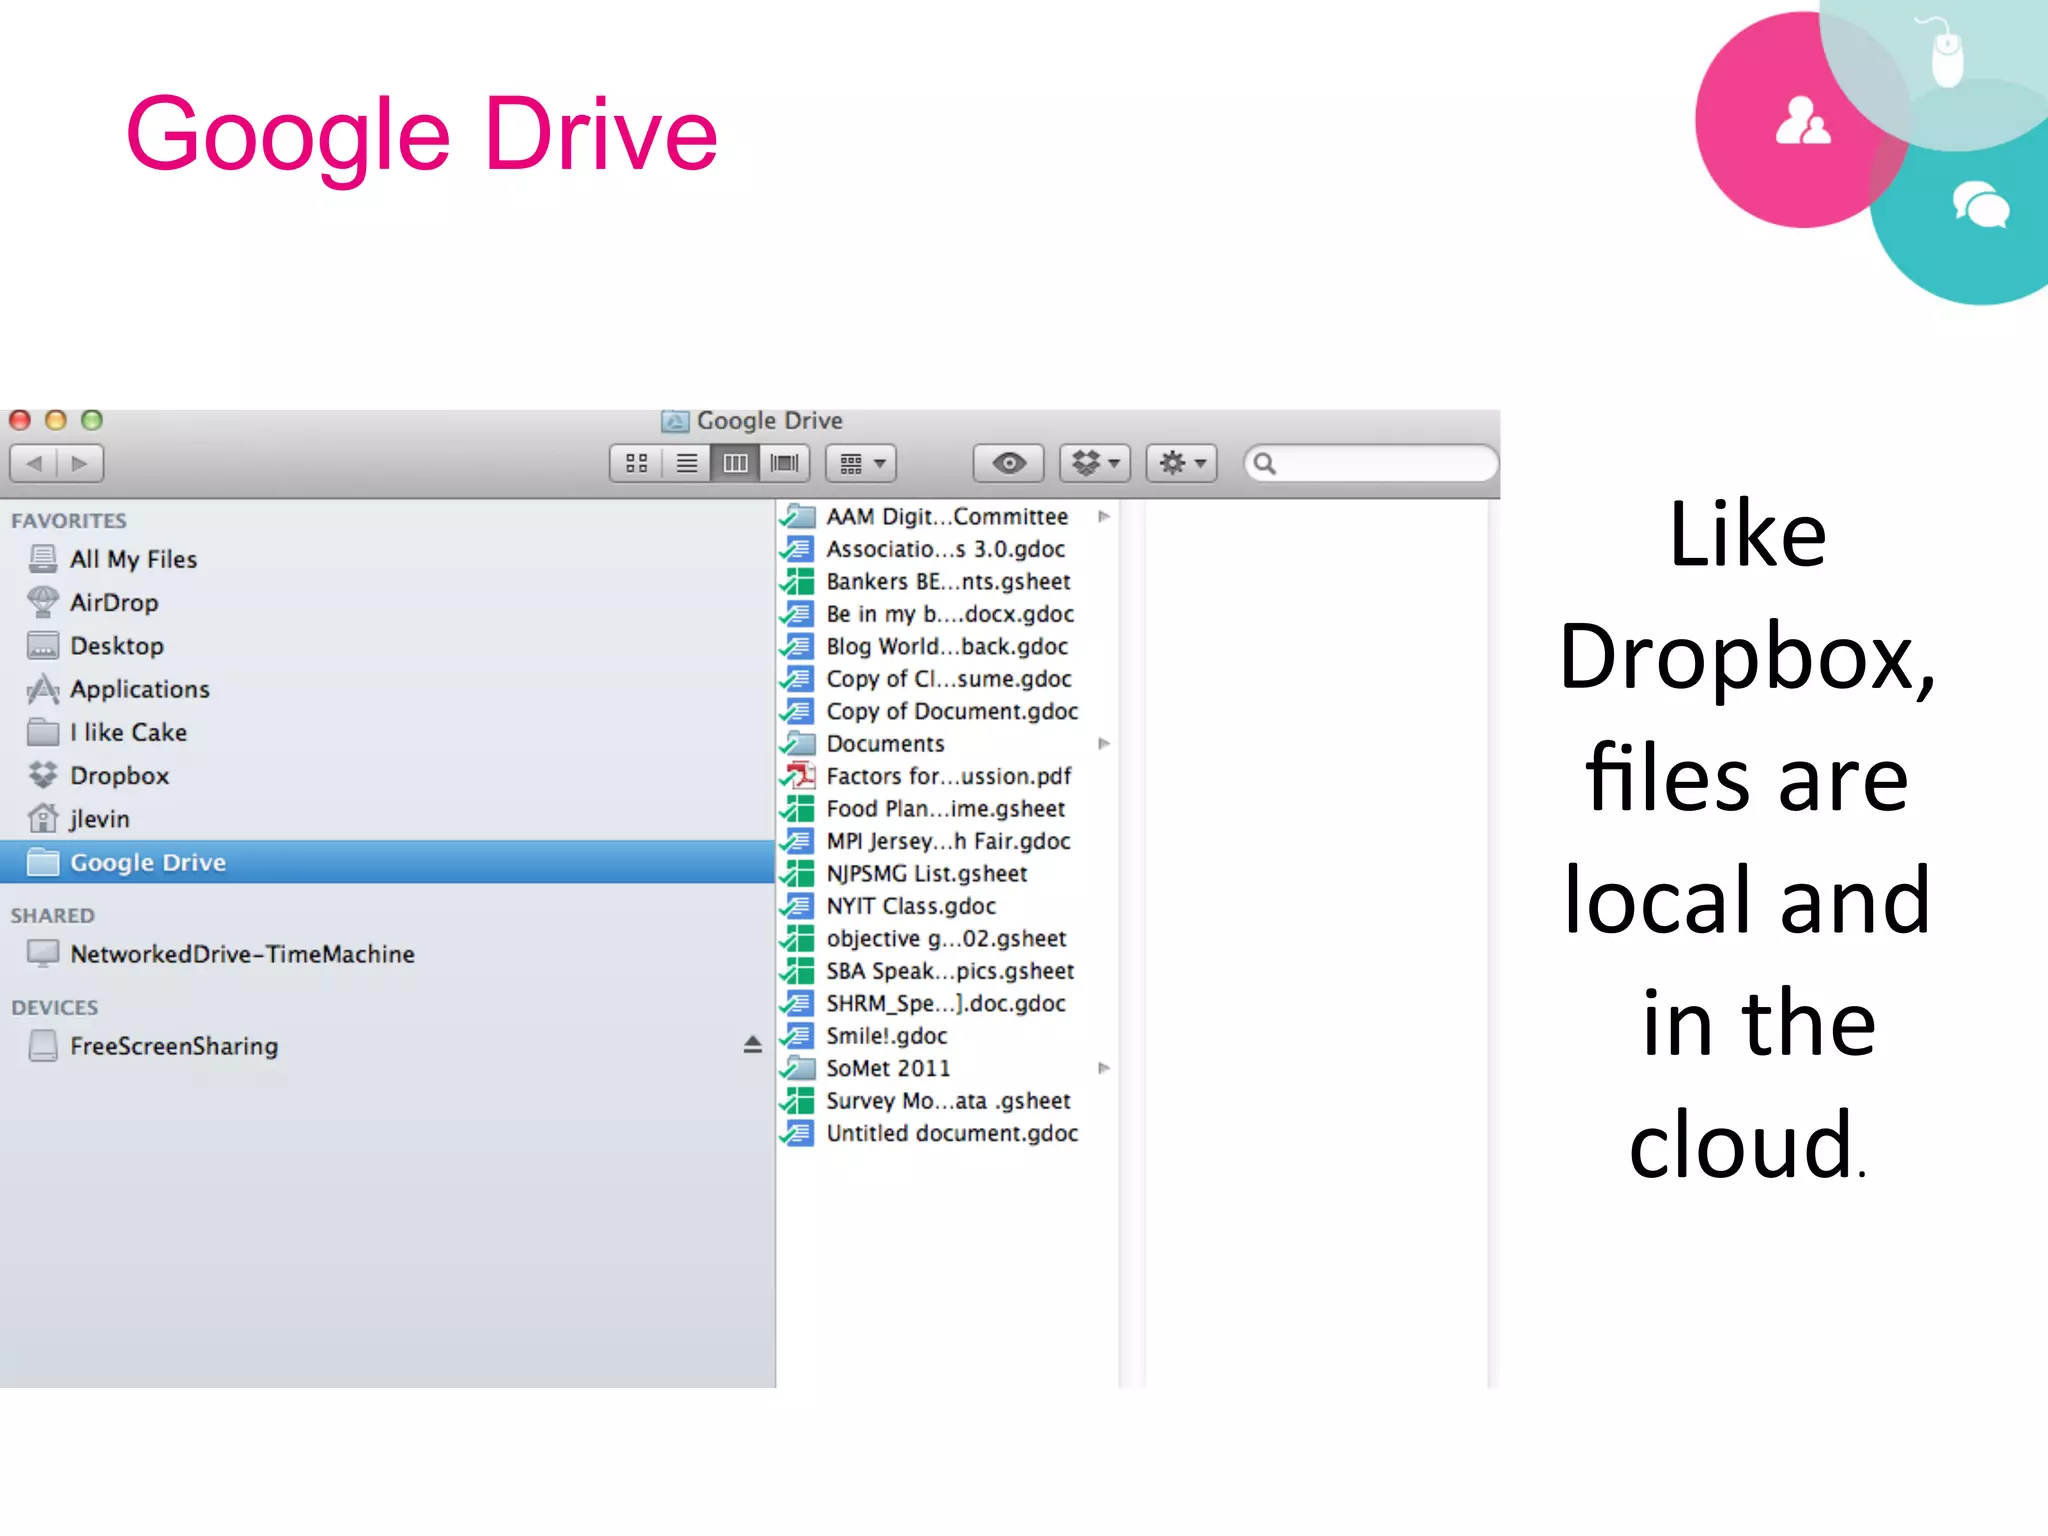Screen dimensions: 2048x1536
Task: Expand the Documents folder arrow
Action: (1103, 744)
